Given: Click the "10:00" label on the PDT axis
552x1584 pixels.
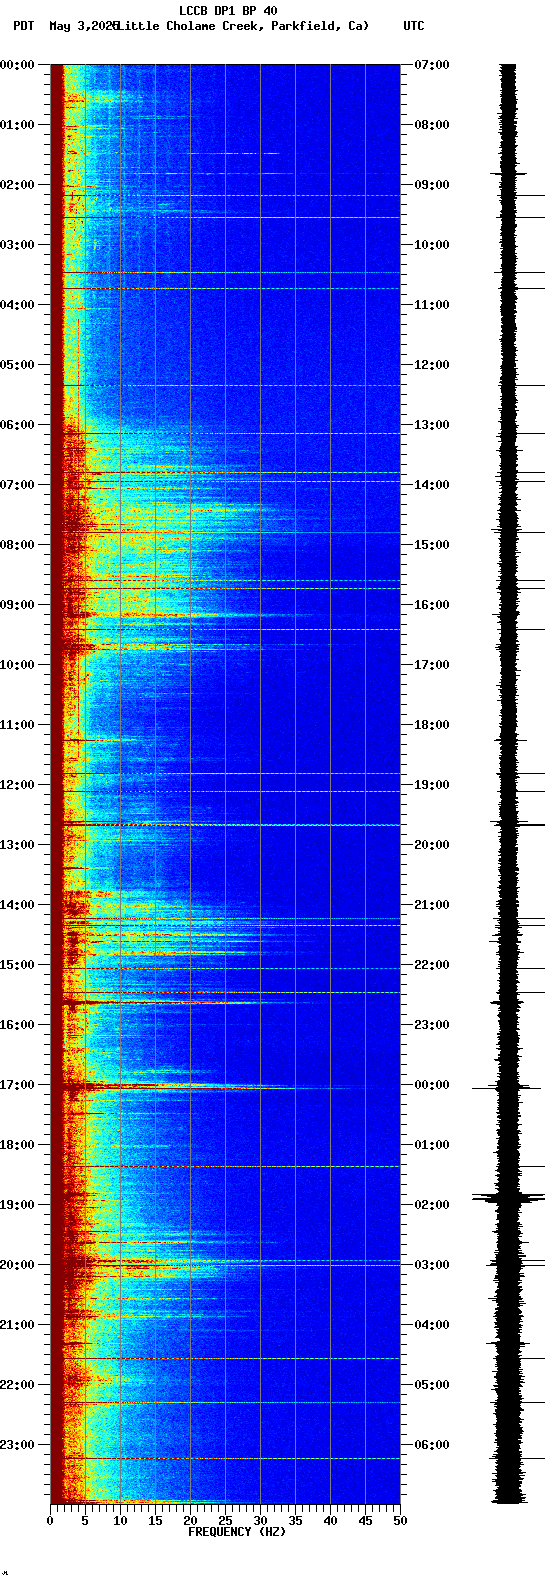Looking at the screenshot, I should (17, 665).
